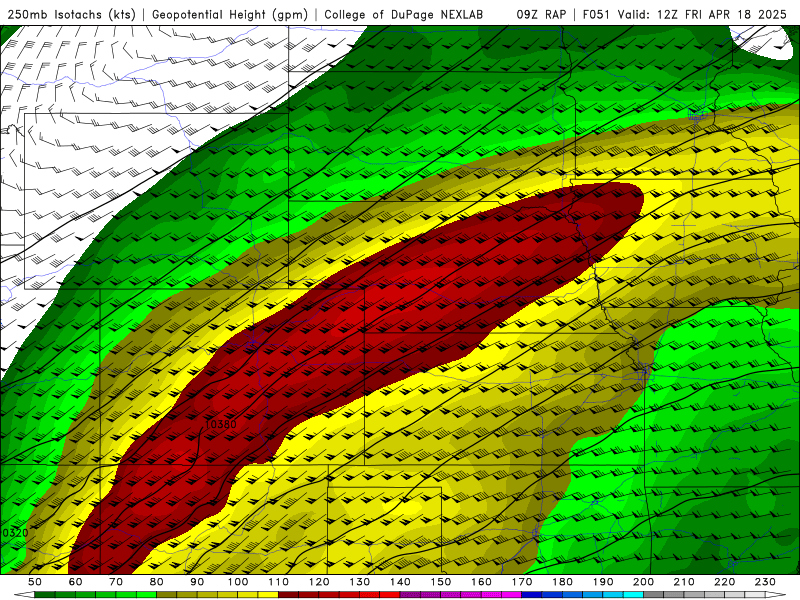
Task: Pick the dark red swatch beneath 110
Action: click(288, 594)
